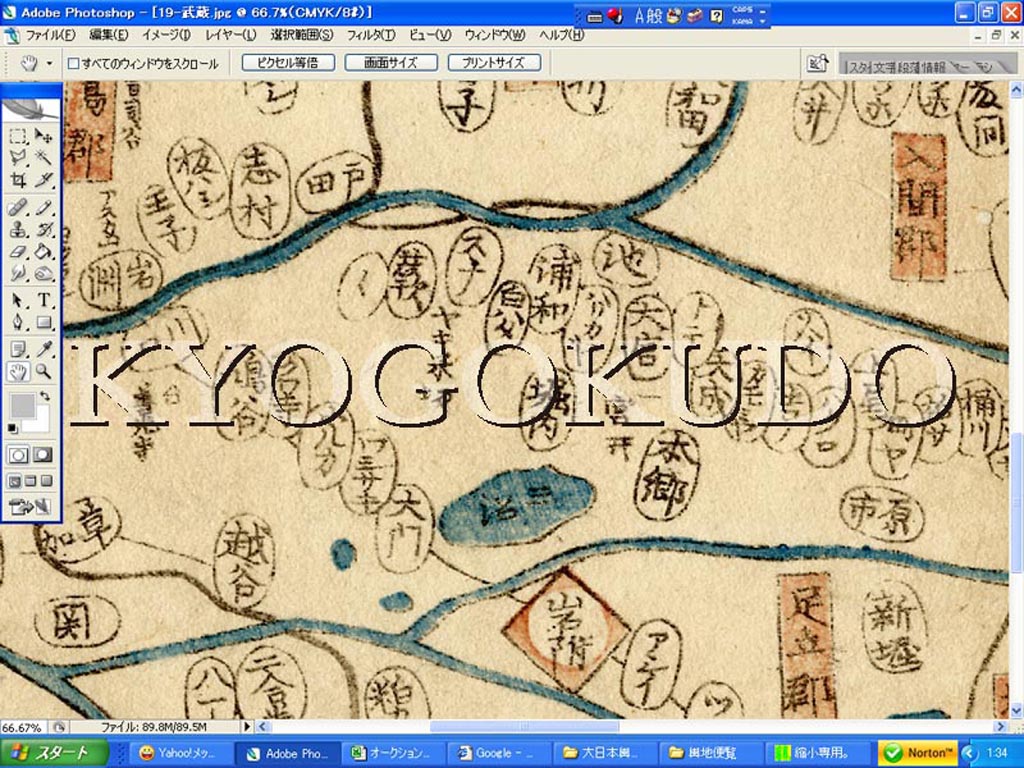
Task: Click the ピクセル等倍 button
Action: [288, 63]
